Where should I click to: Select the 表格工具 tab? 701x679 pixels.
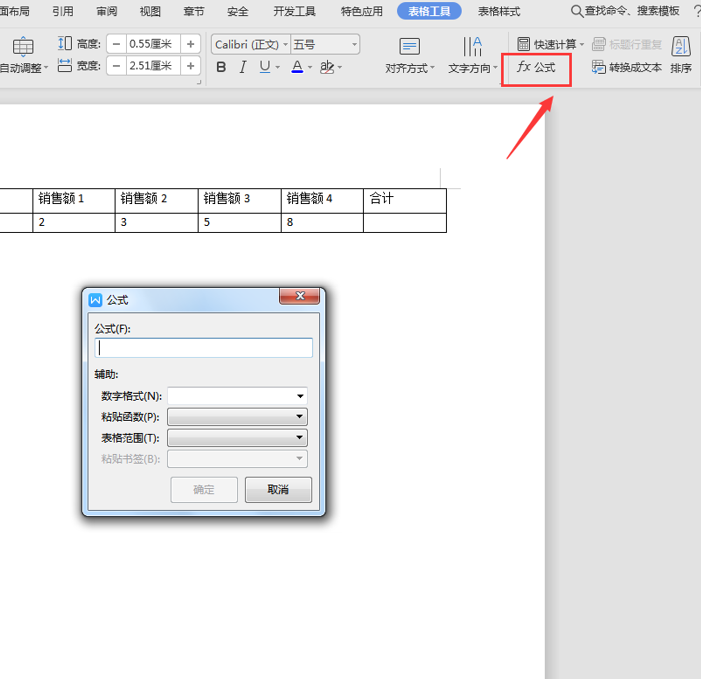click(429, 11)
